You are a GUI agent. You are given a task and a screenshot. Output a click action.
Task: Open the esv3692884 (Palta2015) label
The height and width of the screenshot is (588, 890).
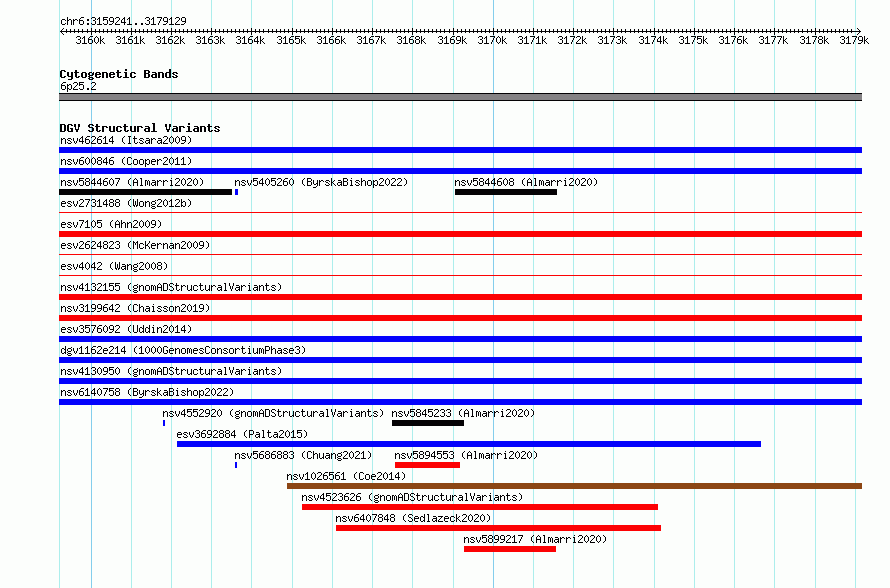coord(242,434)
